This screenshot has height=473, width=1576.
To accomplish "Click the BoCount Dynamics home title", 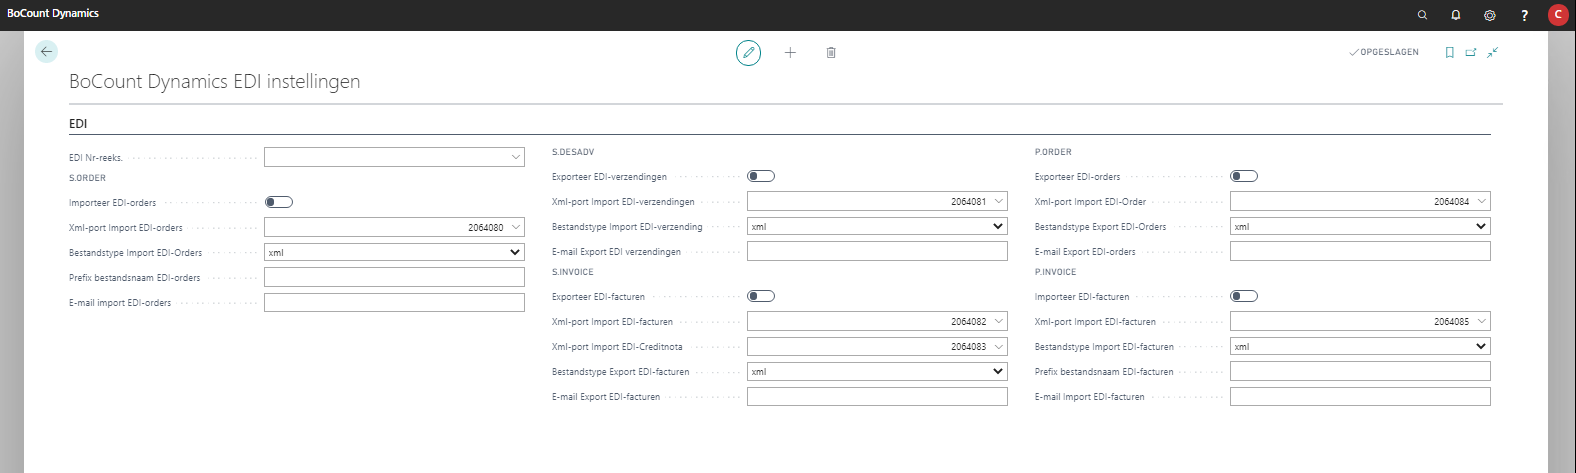I will point(53,14).
